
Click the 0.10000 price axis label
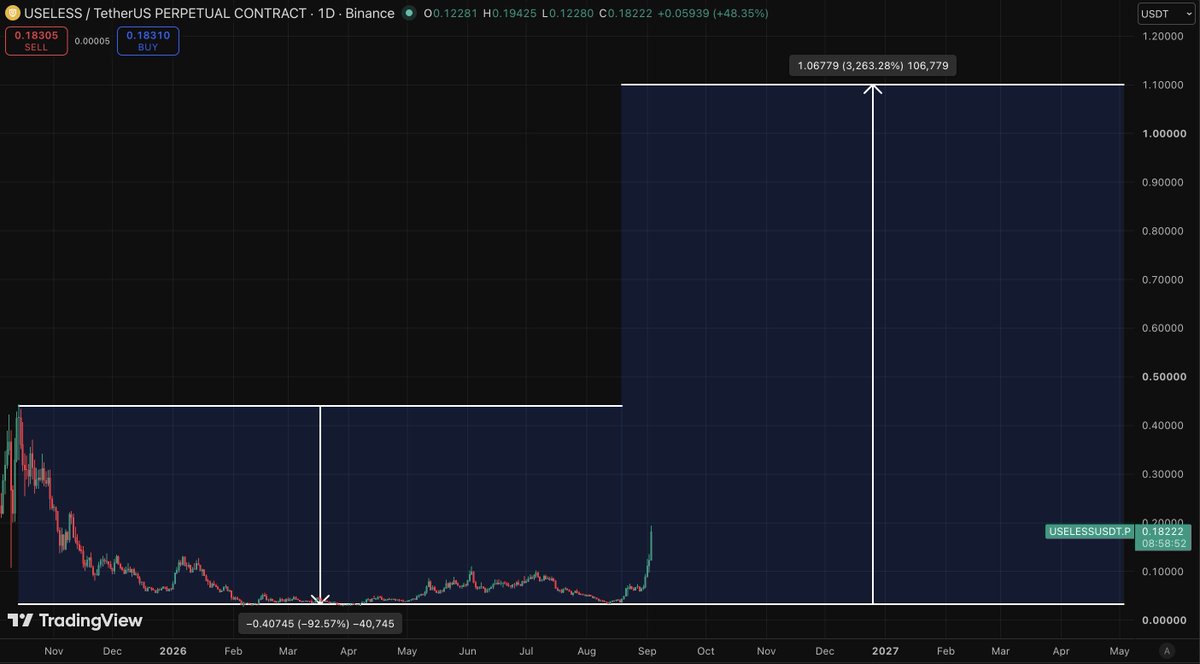point(1162,572)
